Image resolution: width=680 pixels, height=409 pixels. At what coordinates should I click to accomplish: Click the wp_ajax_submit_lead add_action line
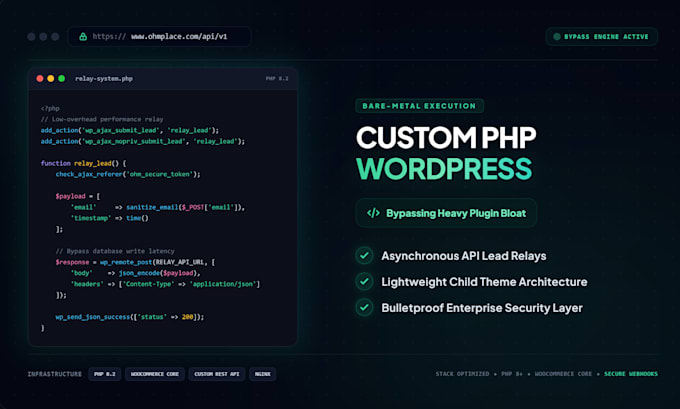pyautogui.click(x=130, y=130)
